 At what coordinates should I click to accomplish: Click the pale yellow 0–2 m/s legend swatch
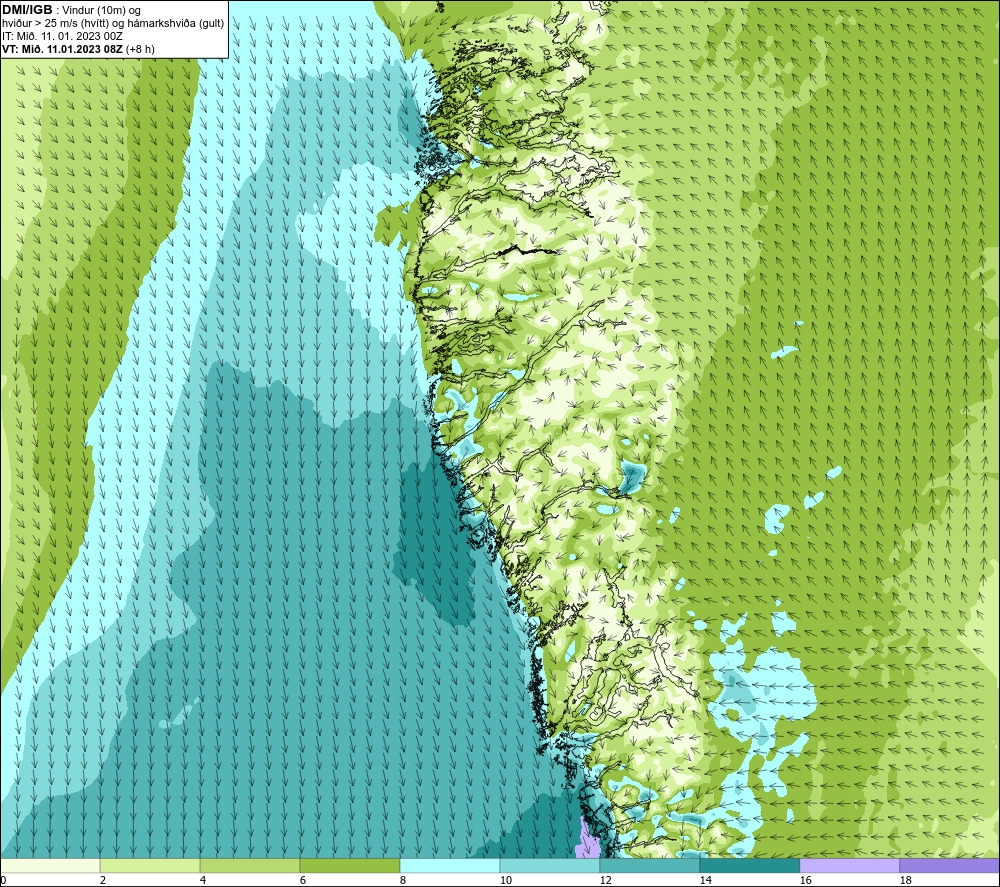(50, 865)
